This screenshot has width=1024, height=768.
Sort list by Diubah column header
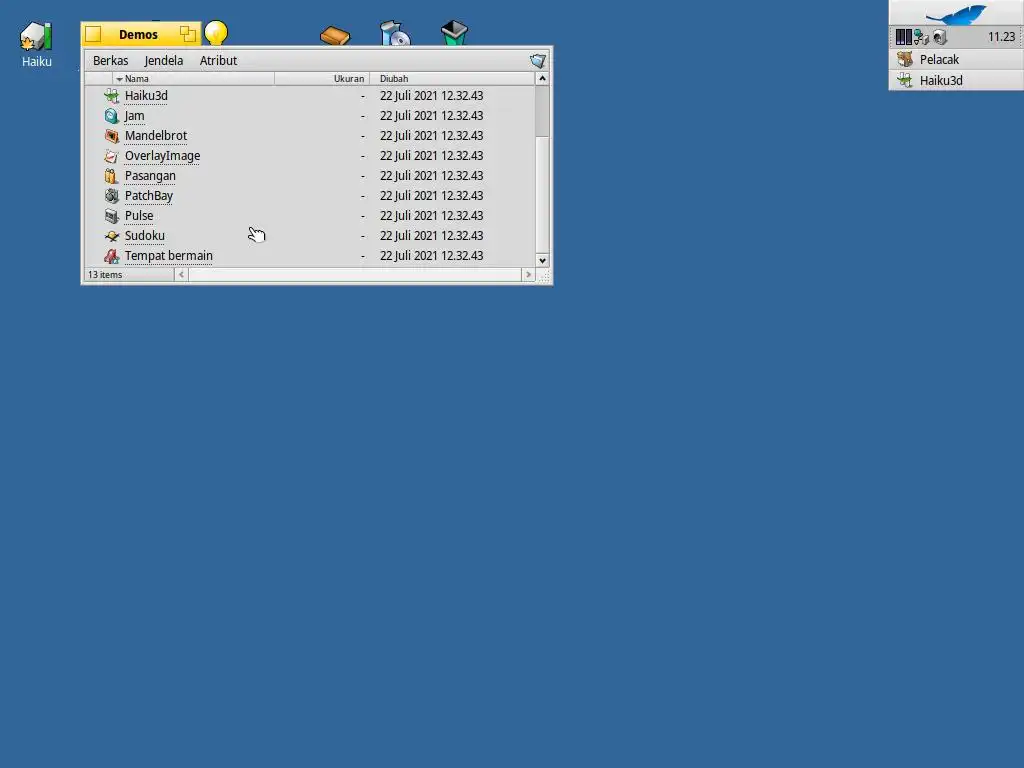tap(452, 78)
